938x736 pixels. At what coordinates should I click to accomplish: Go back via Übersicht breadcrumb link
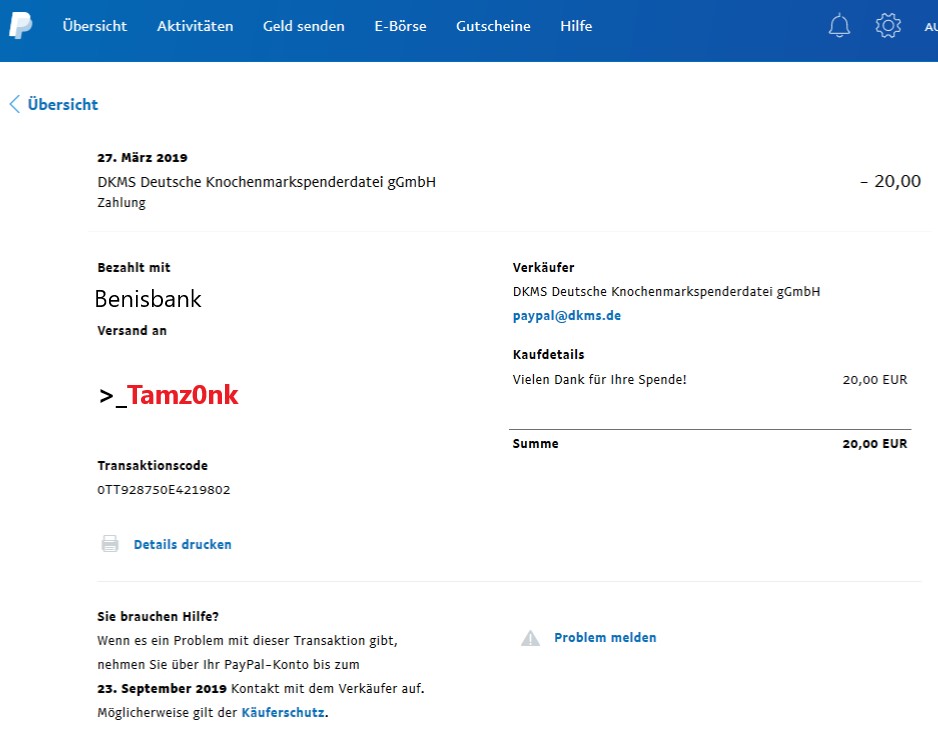pyautogui.click(x=63, y=104)
